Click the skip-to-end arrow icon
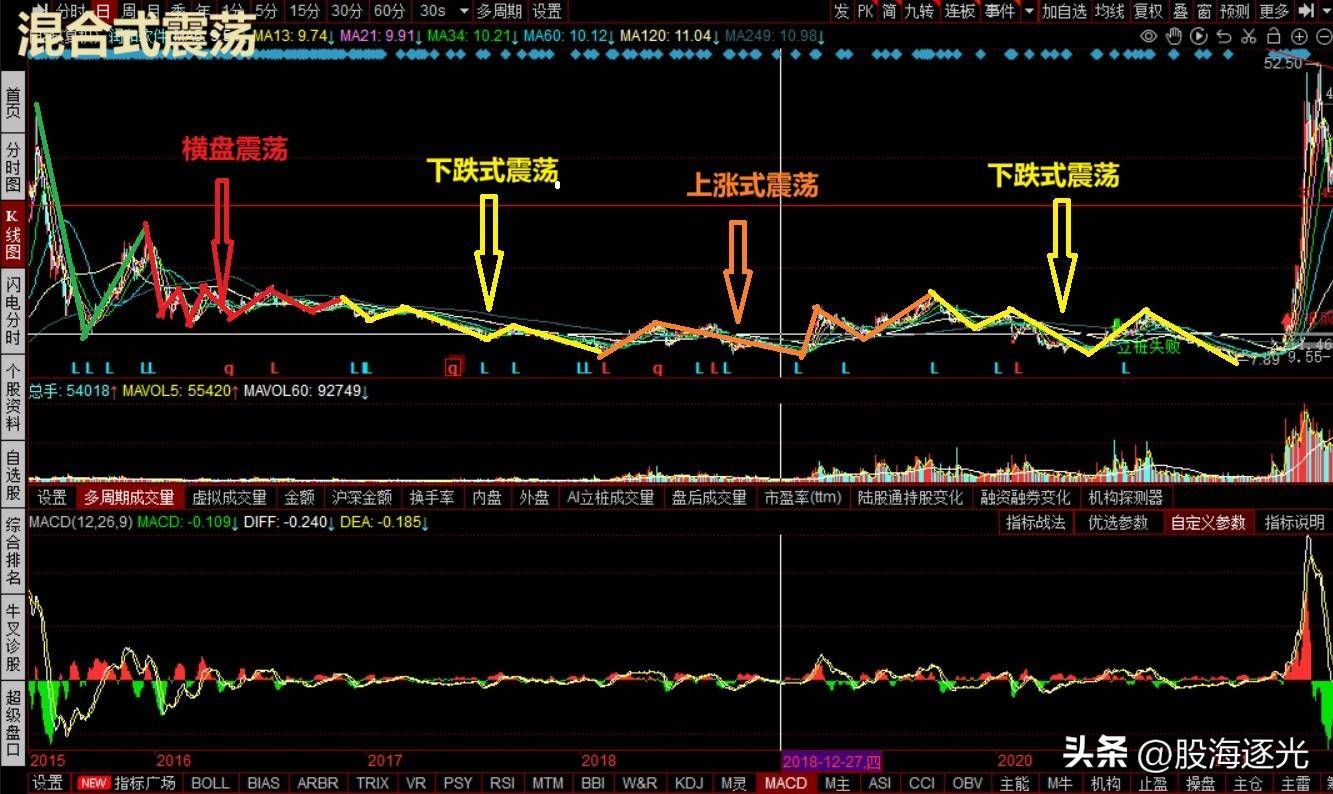This screenshot has height=794, width=1333. click(1306, 11)
